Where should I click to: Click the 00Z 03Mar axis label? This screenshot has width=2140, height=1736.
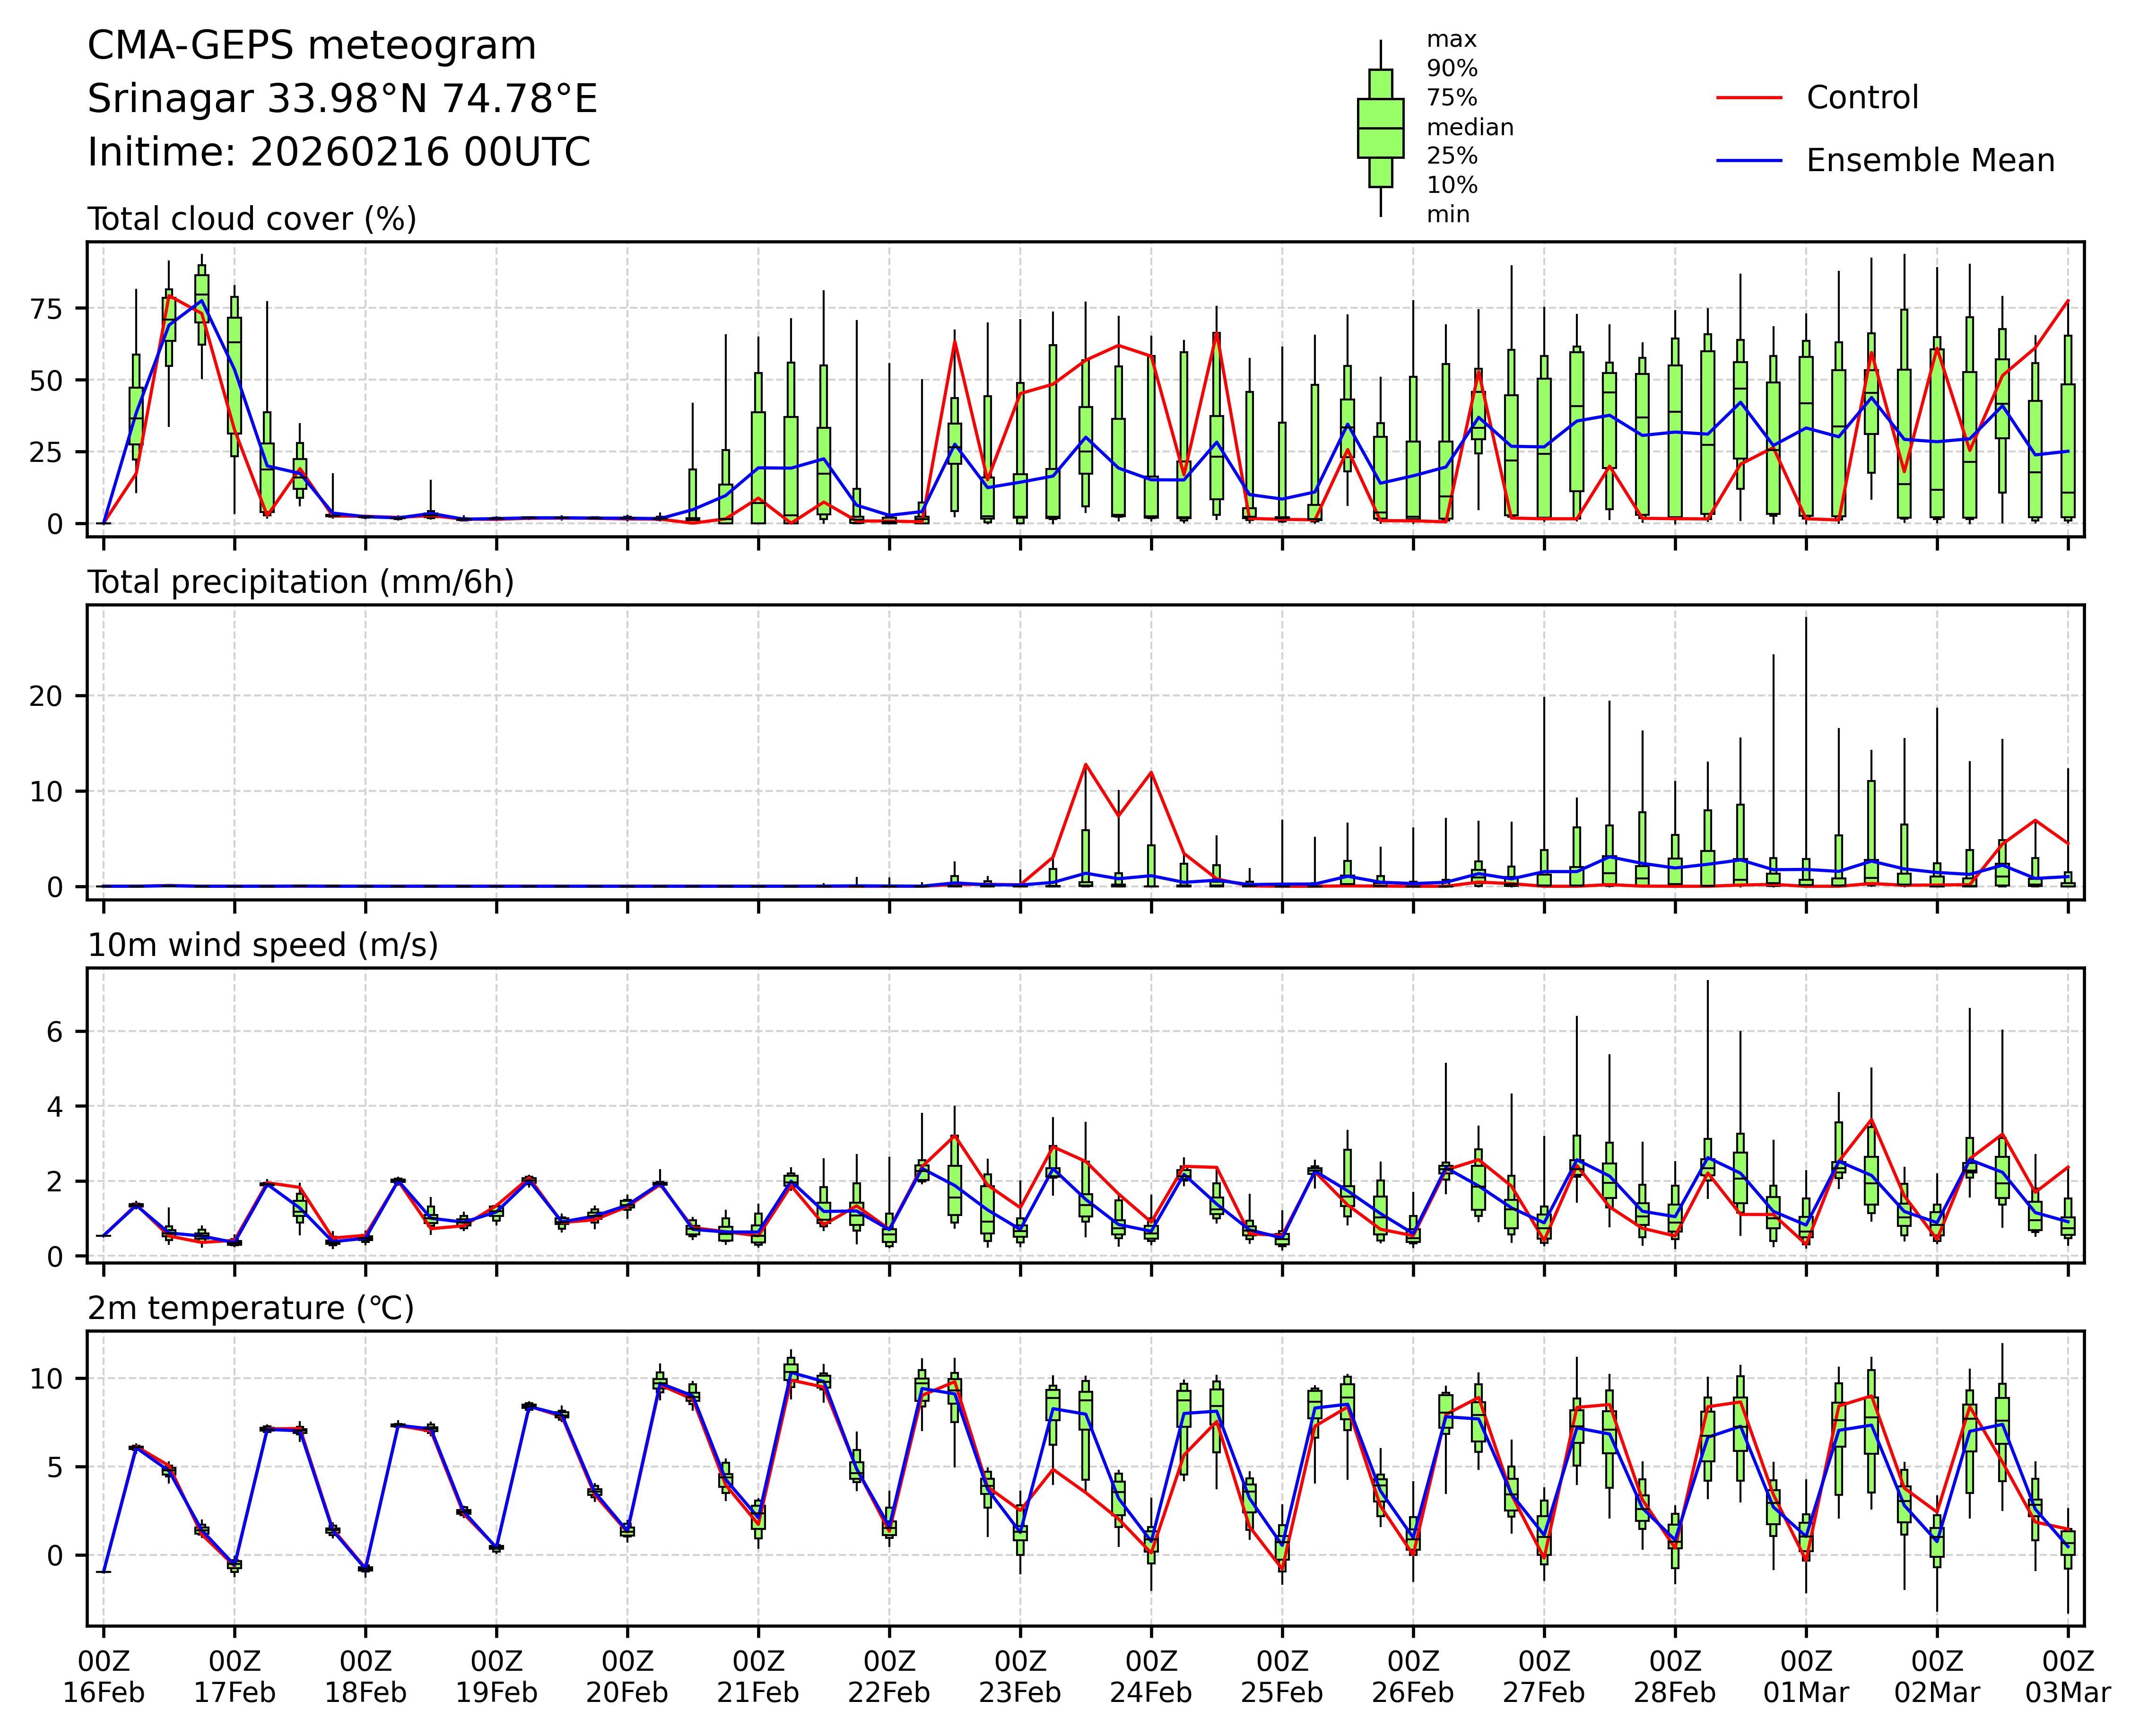coord(2067,1677)
